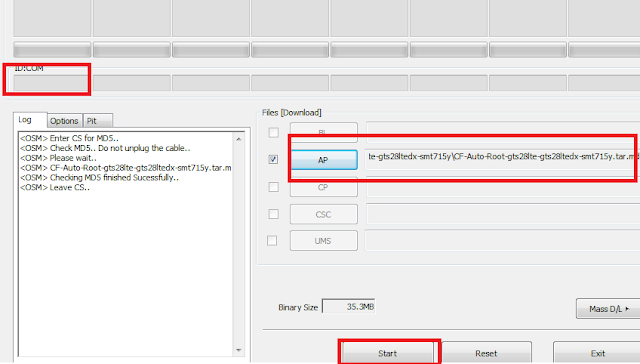
Task: Click log scrollbar up arrow
Action: click(x=239, y=139)
